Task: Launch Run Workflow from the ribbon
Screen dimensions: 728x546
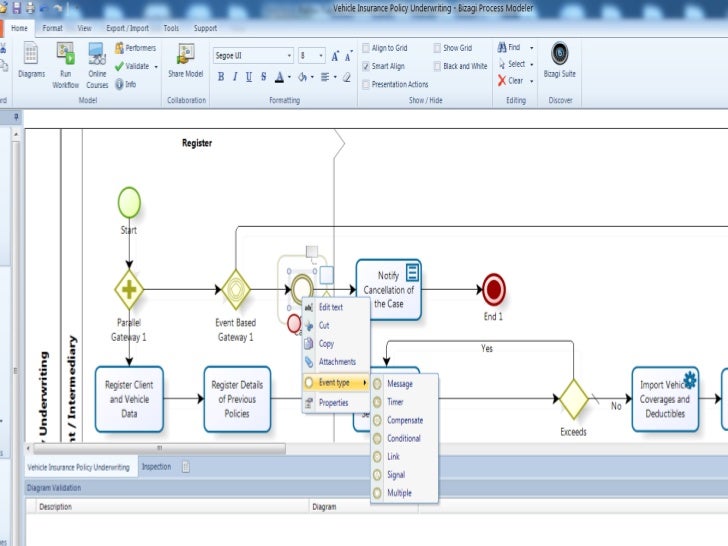Action: (x=65, y=65)
